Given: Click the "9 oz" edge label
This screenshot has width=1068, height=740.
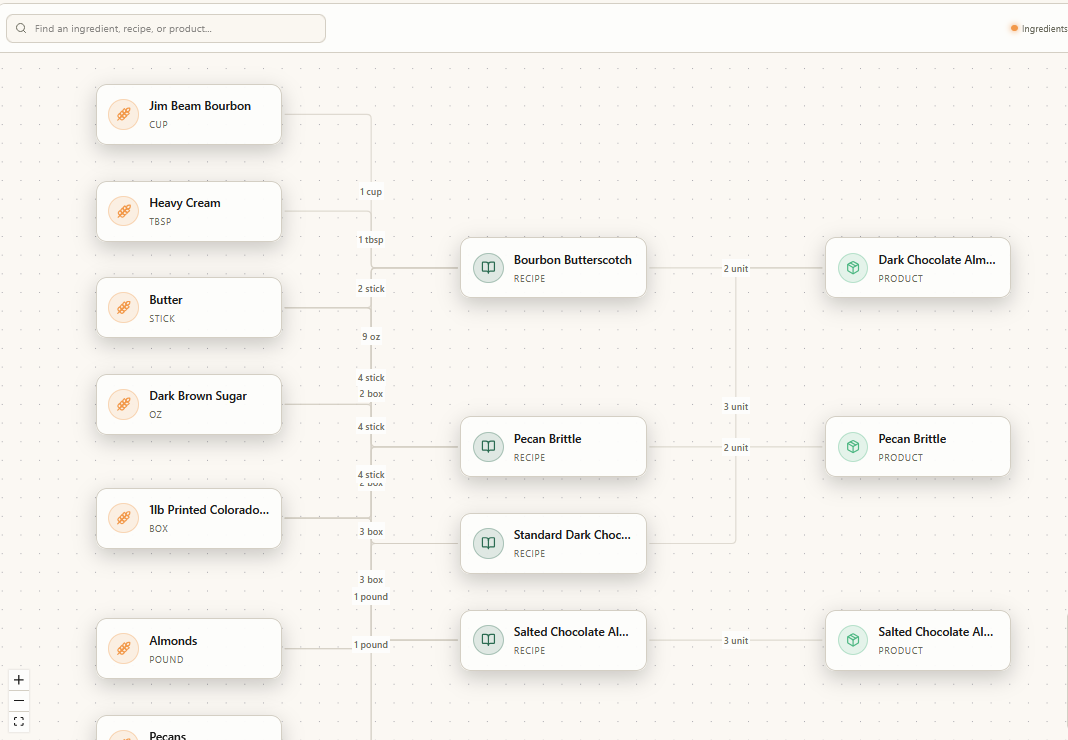Looking at the screenshot, I should (371, 337).
